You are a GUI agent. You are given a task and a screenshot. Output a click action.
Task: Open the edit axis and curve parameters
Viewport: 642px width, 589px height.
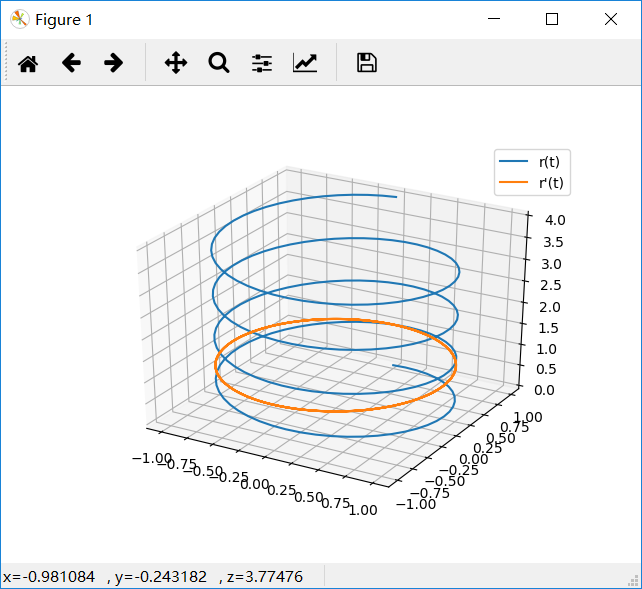click(305, 63)
